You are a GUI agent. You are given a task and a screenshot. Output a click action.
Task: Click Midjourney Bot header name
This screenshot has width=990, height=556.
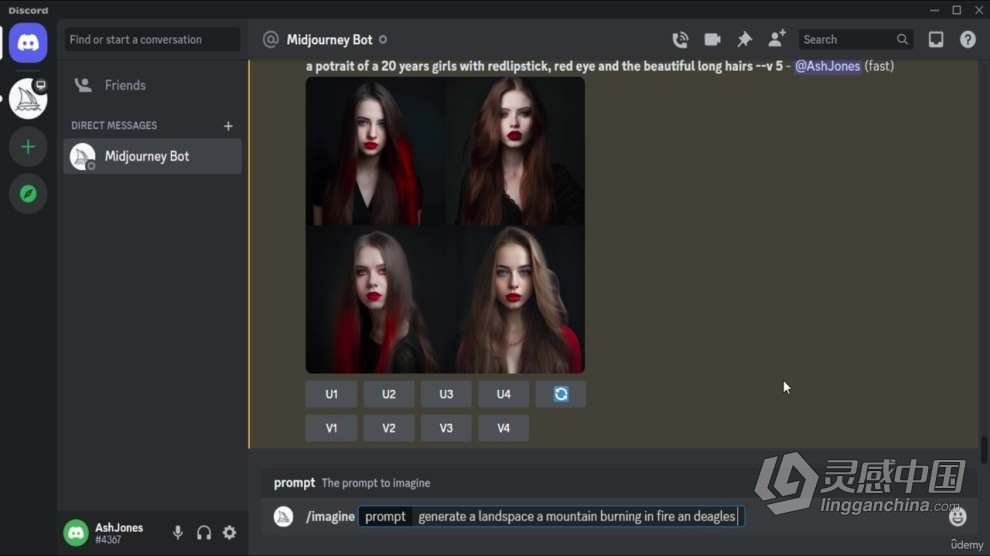pos(330,40)
